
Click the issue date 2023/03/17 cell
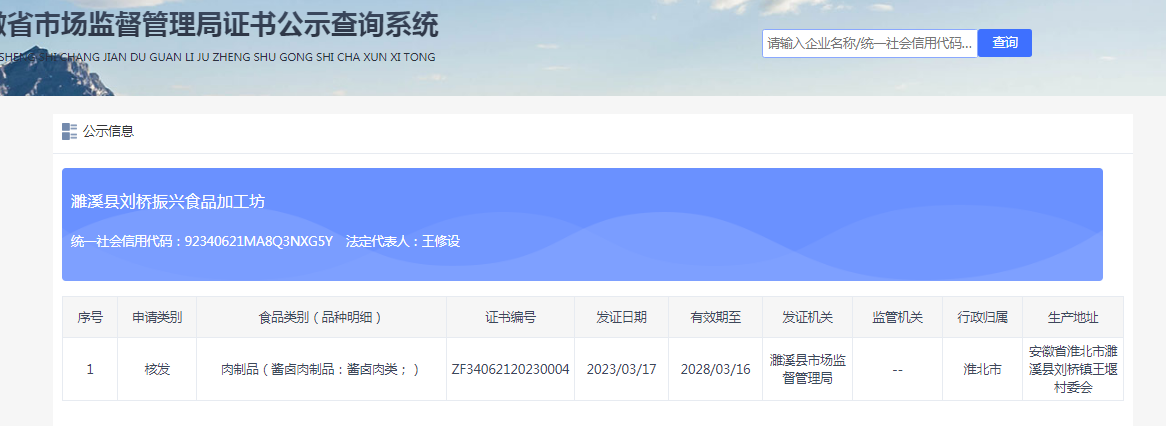(621, 369)
